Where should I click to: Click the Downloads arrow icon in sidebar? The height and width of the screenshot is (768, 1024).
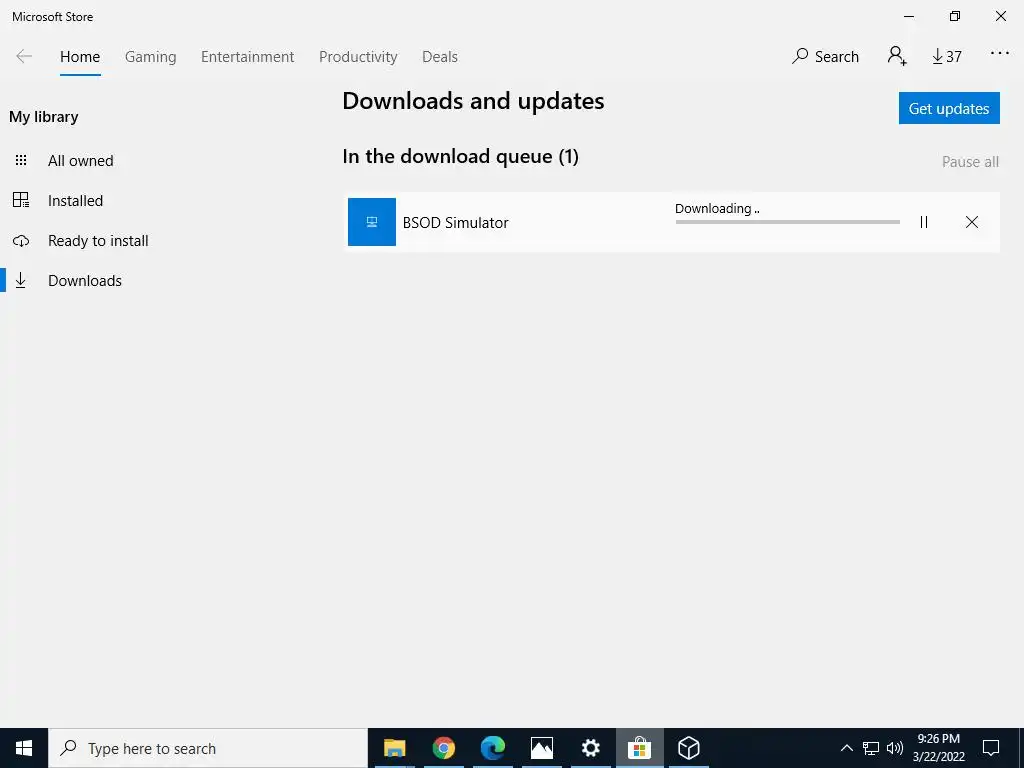[21, 280]
